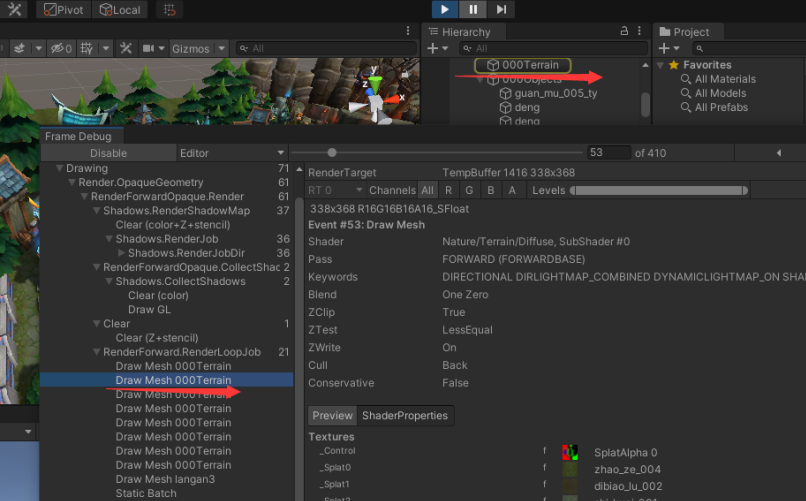The image size is (806, 501).
Task: Open scene effects dropdown arrow
Action: 39,49
